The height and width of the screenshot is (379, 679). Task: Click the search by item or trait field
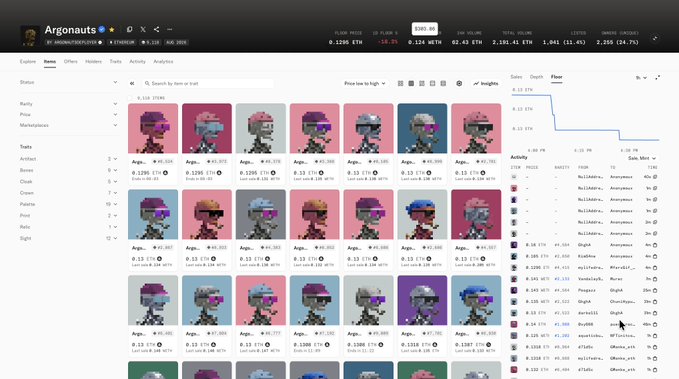tap(208, 83)
